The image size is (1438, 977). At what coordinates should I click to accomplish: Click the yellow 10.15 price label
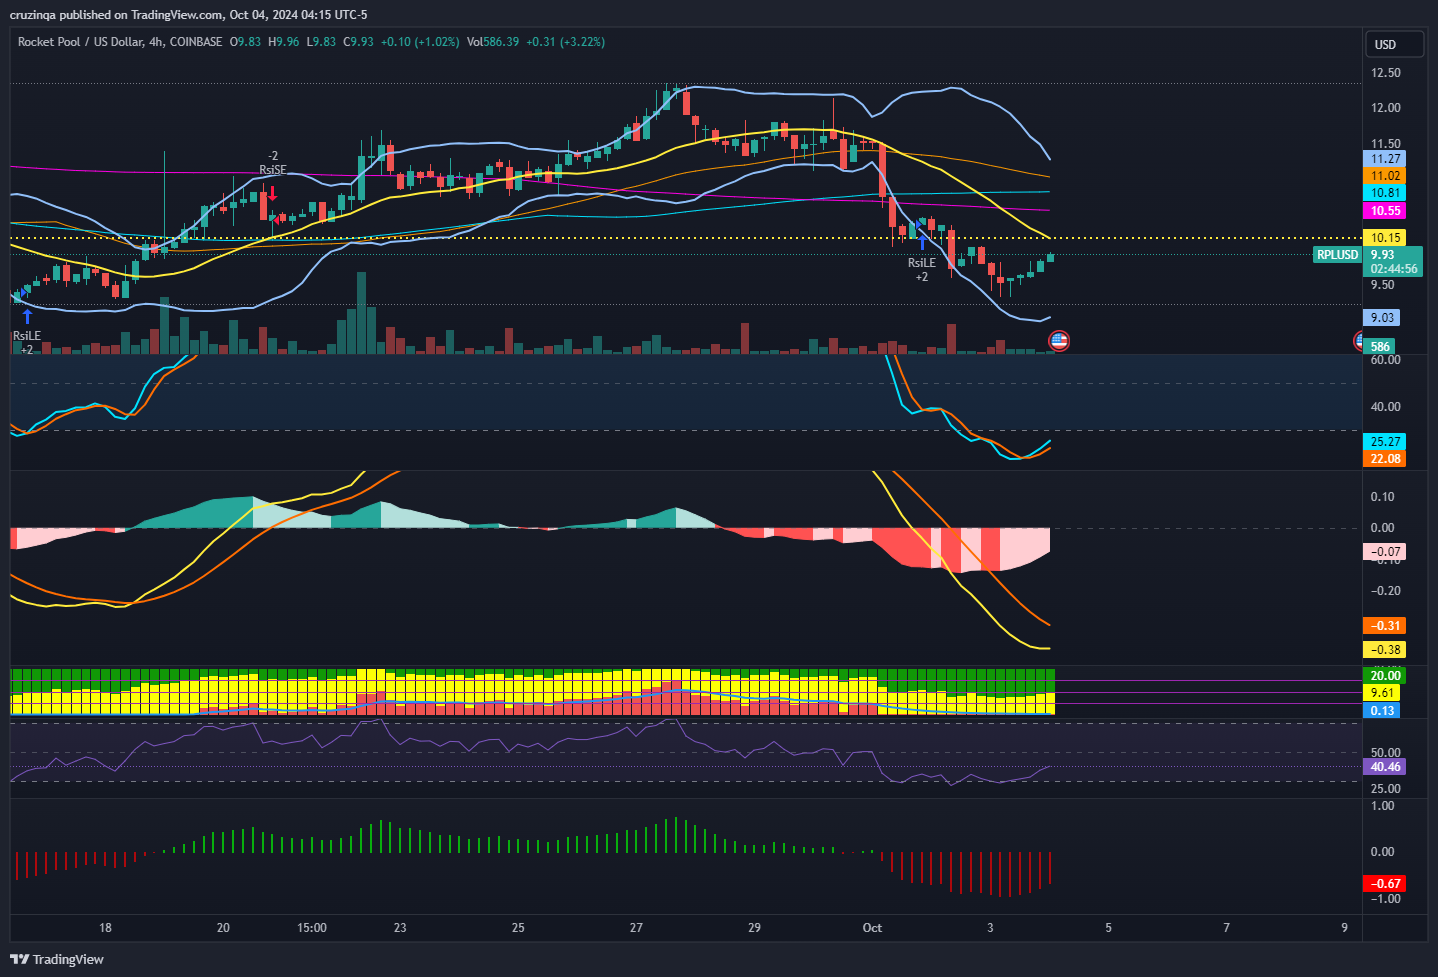[x=1385, y=238]
